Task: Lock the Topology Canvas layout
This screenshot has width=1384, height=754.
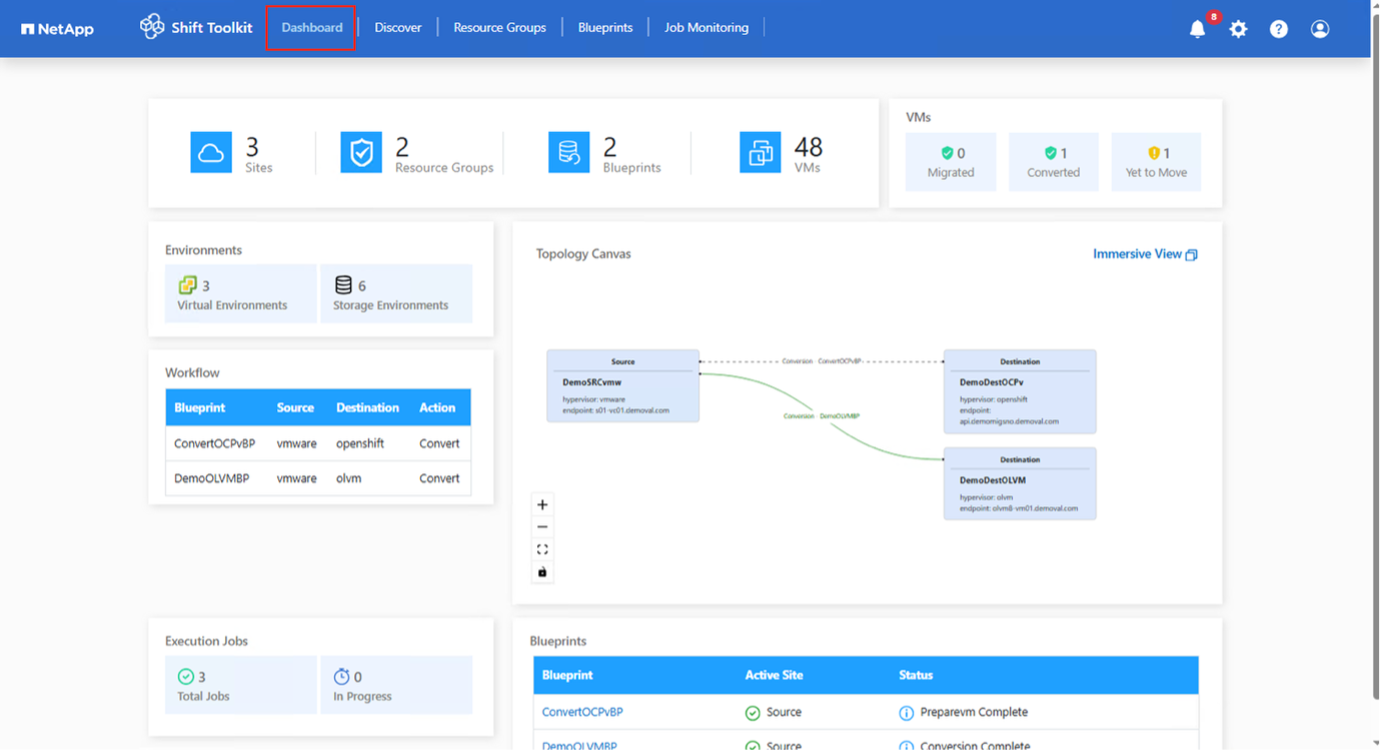Action: (542, 571)
